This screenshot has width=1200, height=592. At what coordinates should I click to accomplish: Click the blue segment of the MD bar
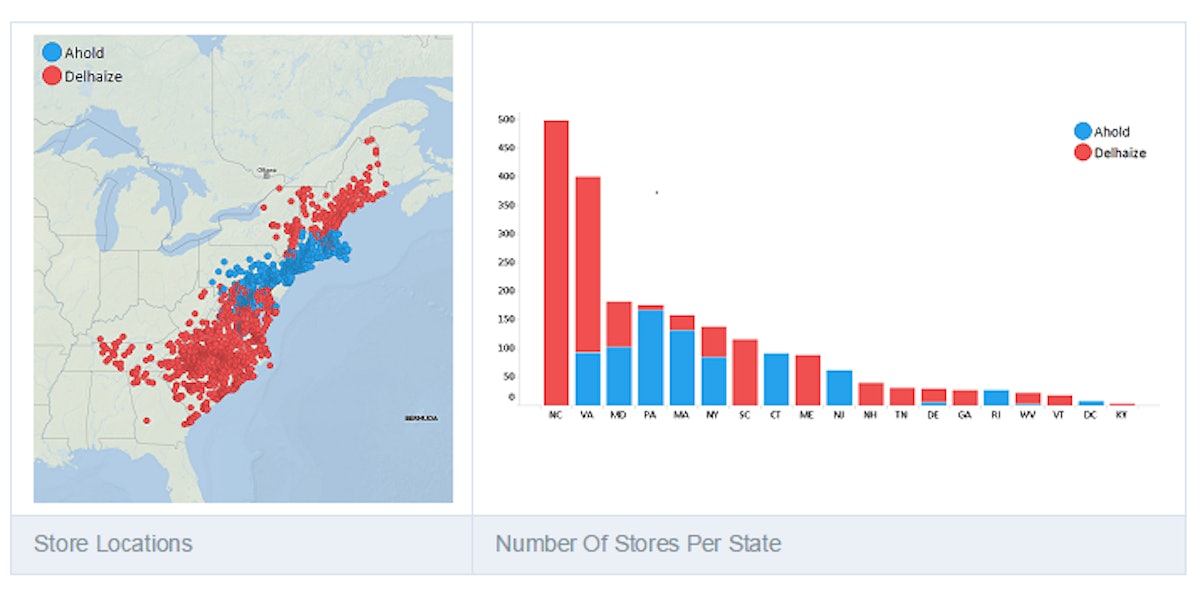point(619,375)
